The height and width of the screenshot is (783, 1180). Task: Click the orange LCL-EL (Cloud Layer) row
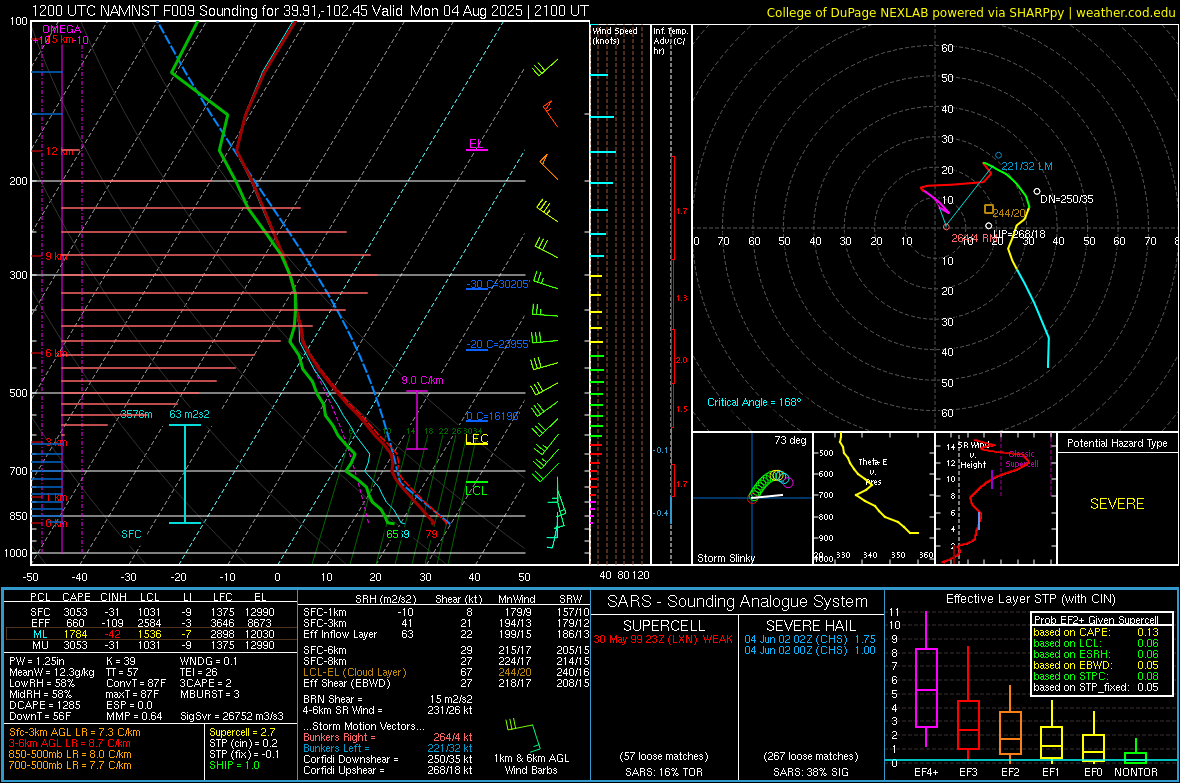tap(446, 672)
